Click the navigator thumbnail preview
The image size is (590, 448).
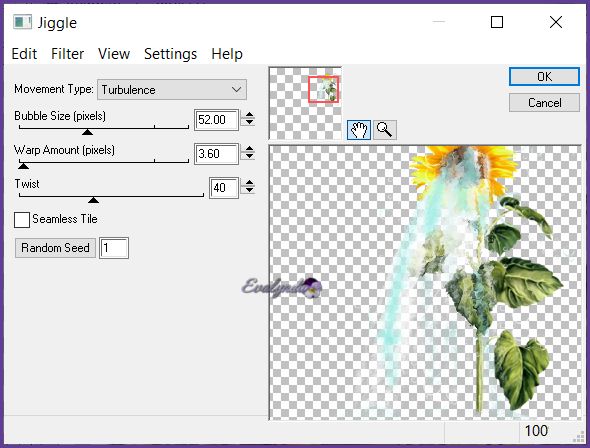[305, 103]
